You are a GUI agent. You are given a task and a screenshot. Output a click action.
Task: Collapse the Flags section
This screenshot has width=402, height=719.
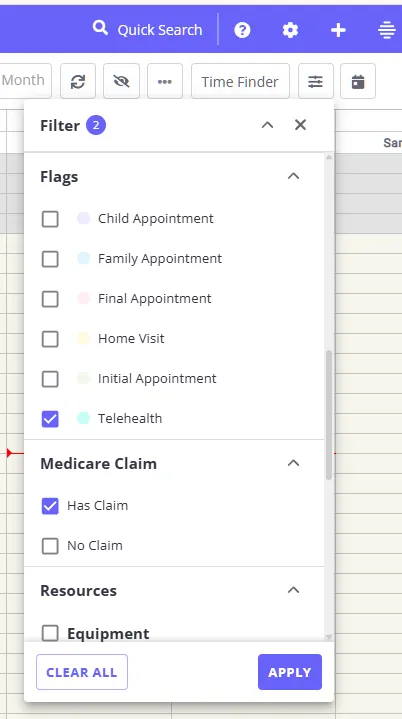click(x=293, y=176)
